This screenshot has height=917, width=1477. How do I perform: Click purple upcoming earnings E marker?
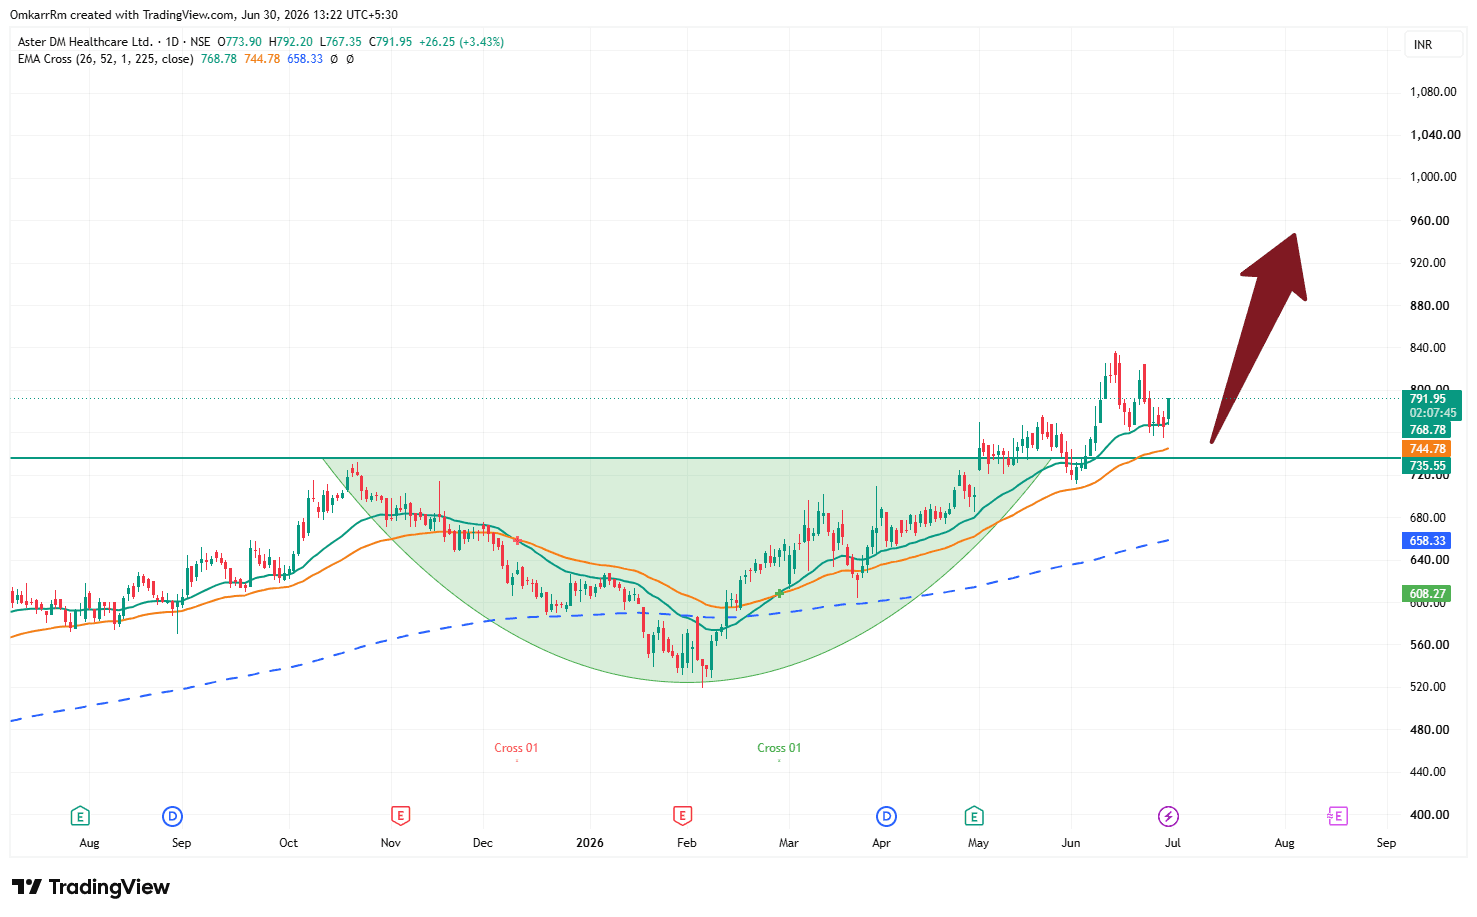(1337, 817)
